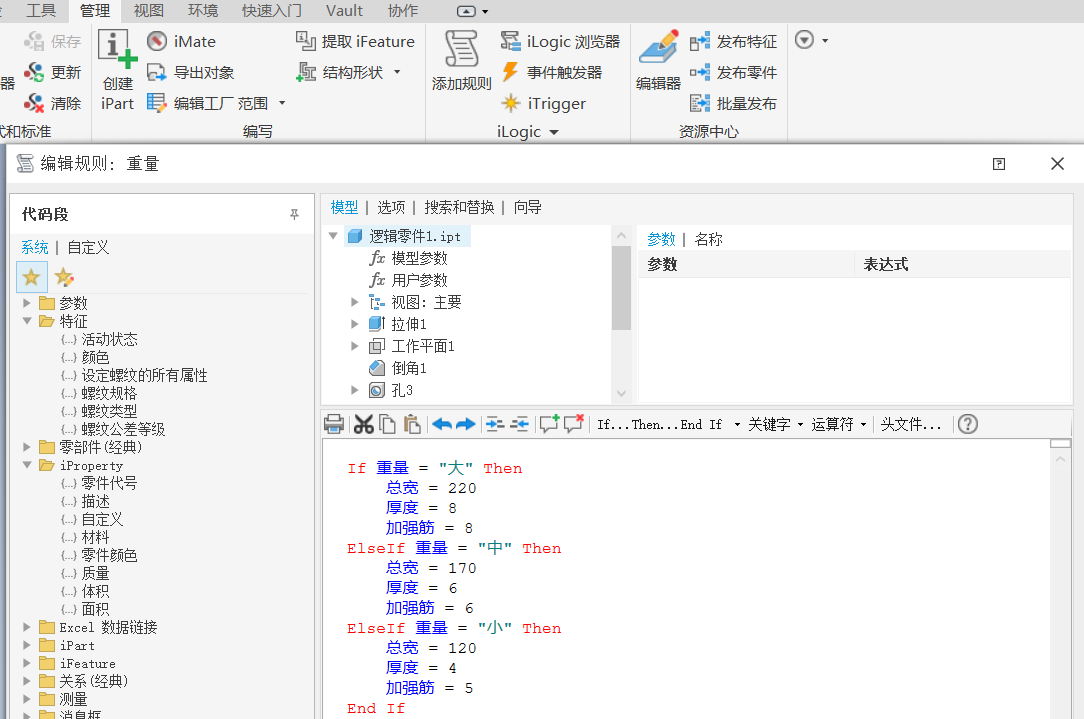1084x719 pixels.
Task: Cut selection with scissors icon
Action: [x=364, y=424]
